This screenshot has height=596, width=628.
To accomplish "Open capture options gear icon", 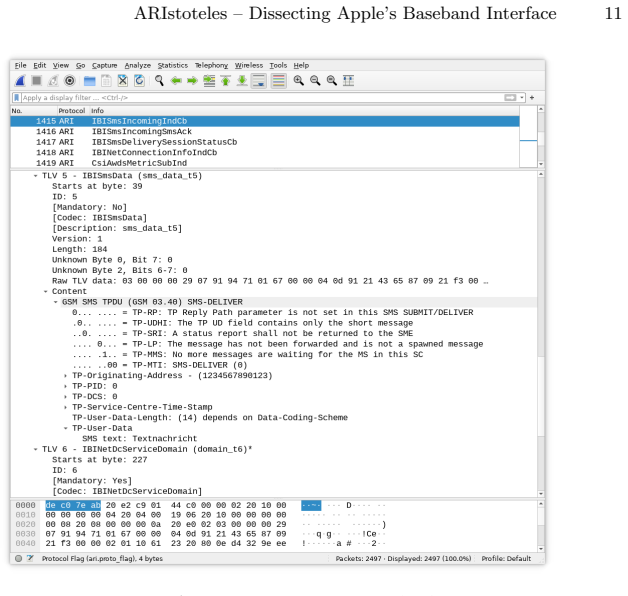I will (x=70, y=81).
